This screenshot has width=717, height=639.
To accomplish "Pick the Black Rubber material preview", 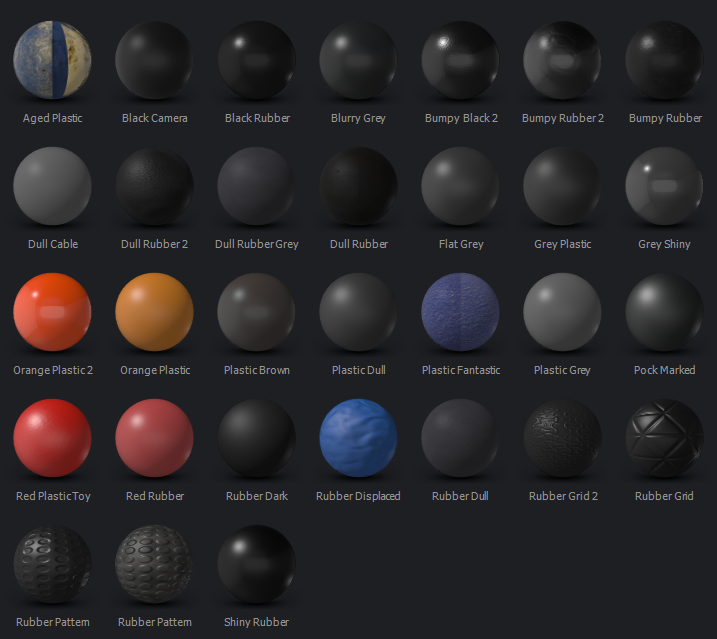I will [257, 60].
